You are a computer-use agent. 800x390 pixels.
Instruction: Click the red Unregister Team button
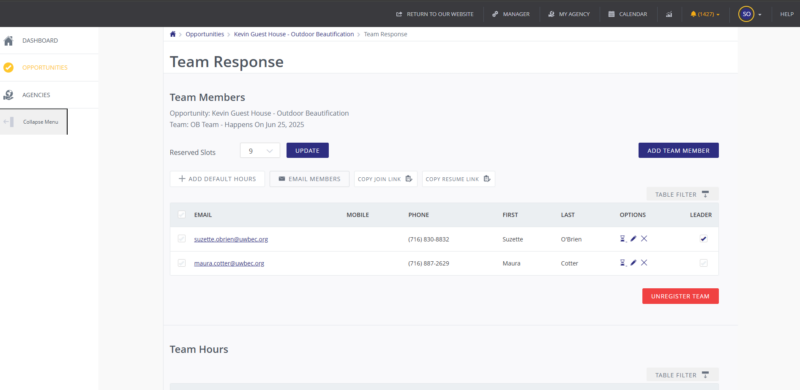click(x=680, y=296)
